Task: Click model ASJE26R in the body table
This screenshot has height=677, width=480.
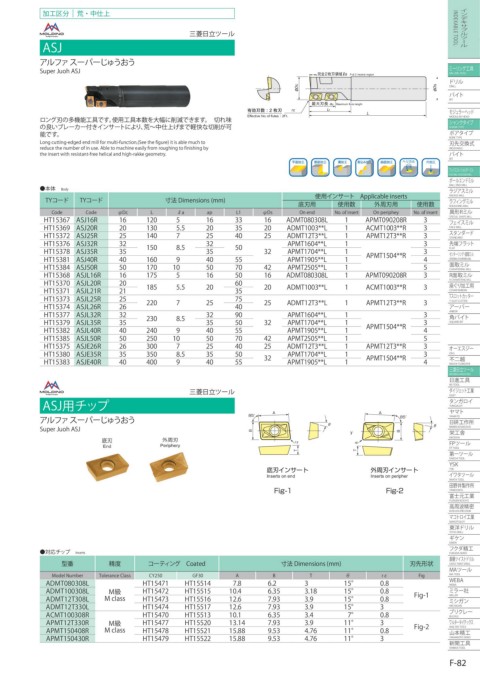Action: coord(89,346)
